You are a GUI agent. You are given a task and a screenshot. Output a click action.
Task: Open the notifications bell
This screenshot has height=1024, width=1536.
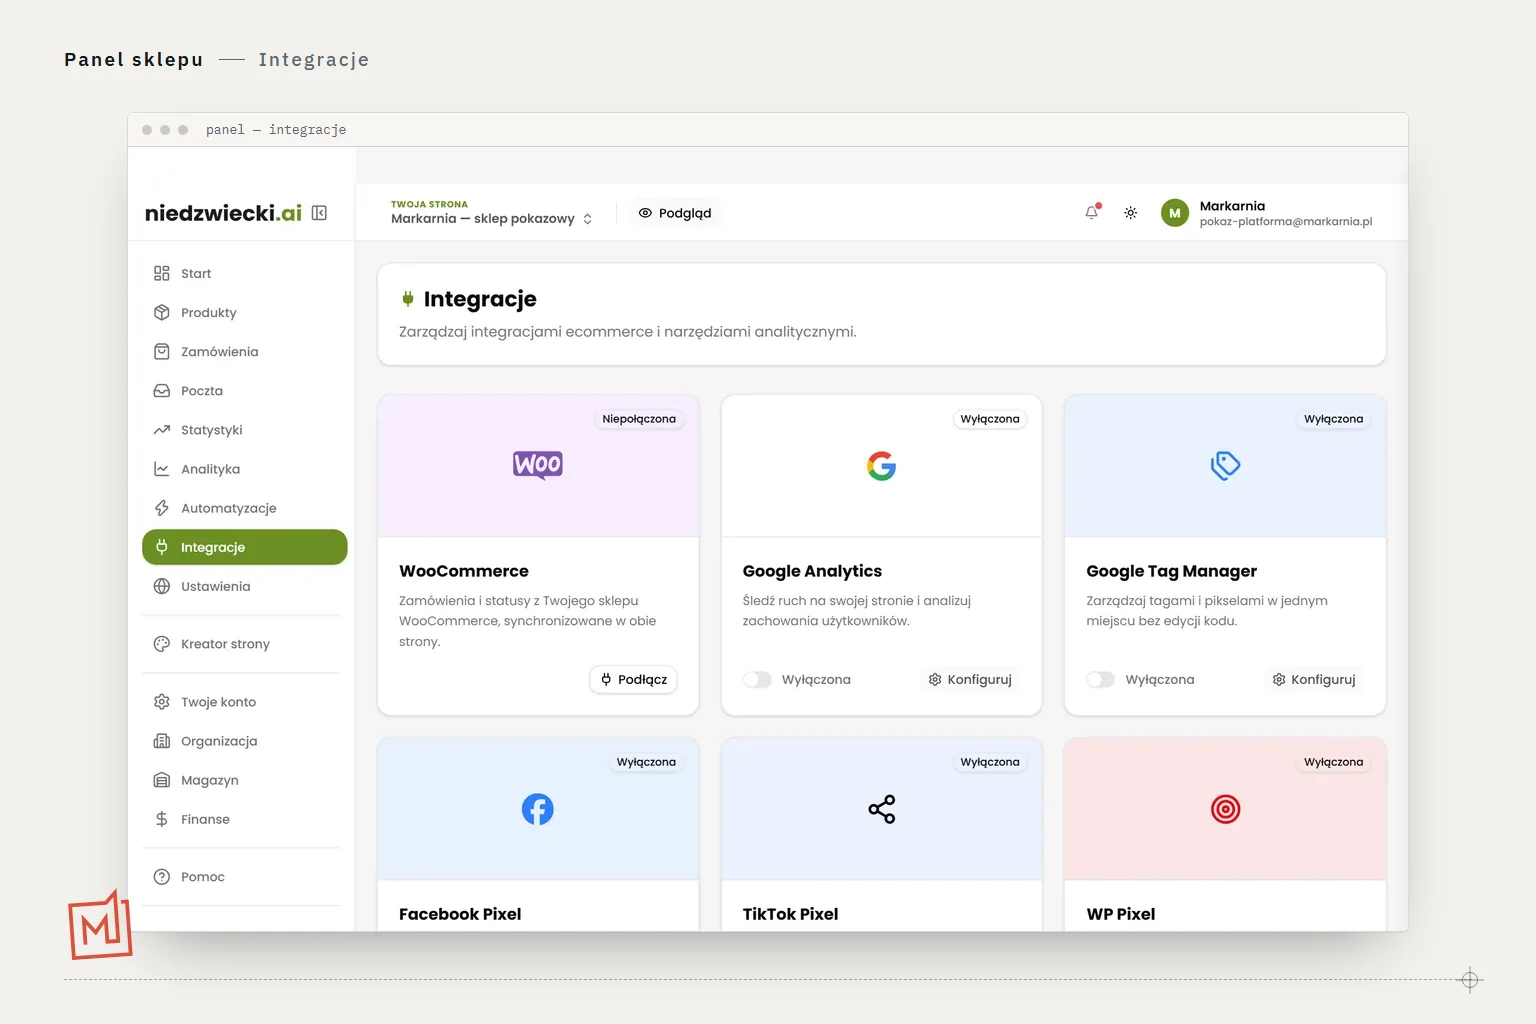(1092, 213)
